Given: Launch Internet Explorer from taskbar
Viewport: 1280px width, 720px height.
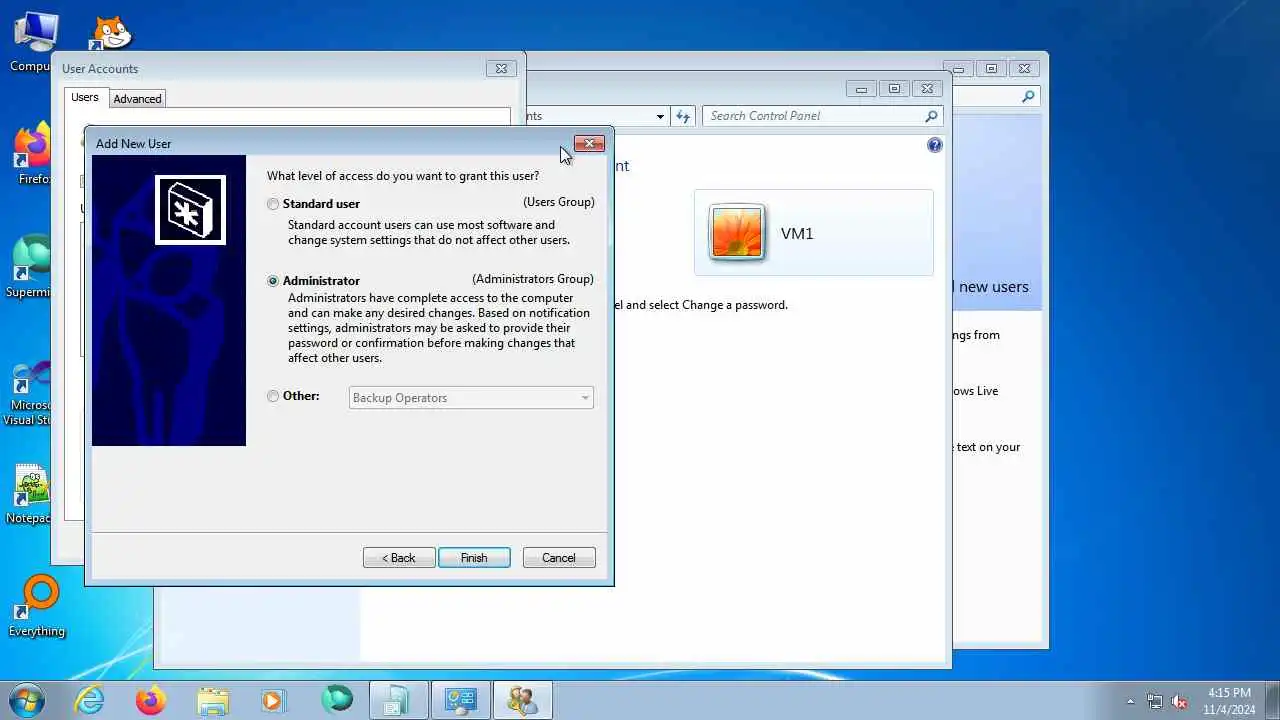Looking at the screenshot, I should tap(90, 700).
